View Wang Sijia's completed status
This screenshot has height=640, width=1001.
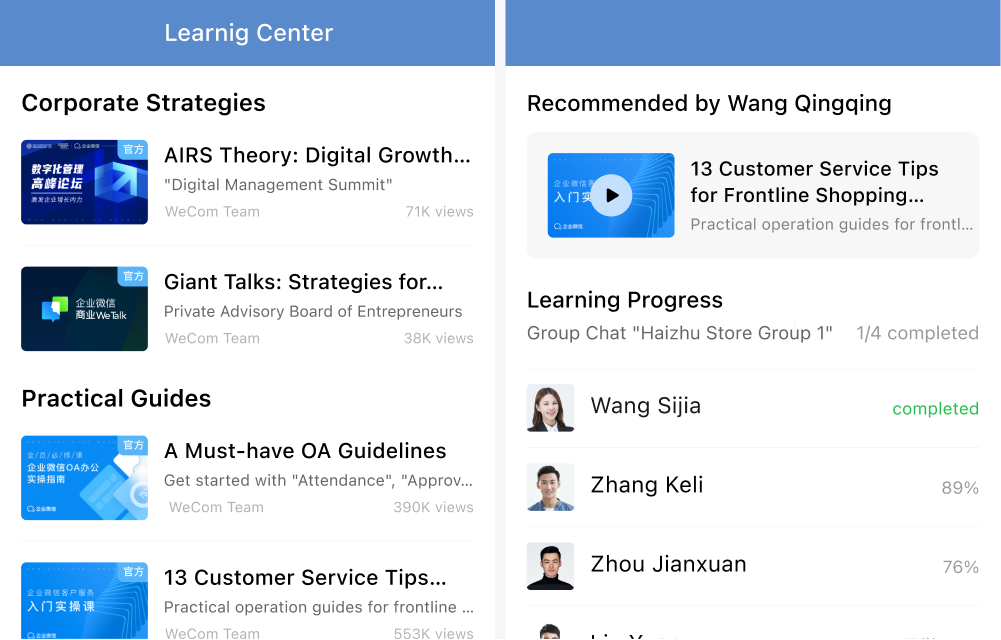pos(935,408)
